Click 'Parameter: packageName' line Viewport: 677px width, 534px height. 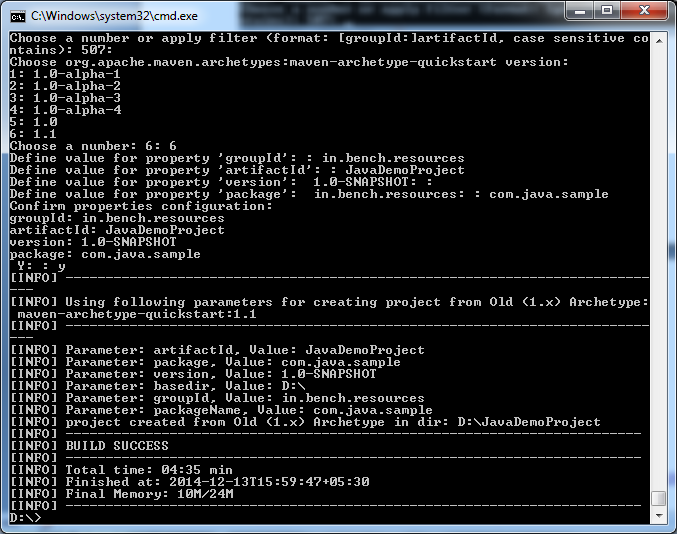[x=221, y=410]
